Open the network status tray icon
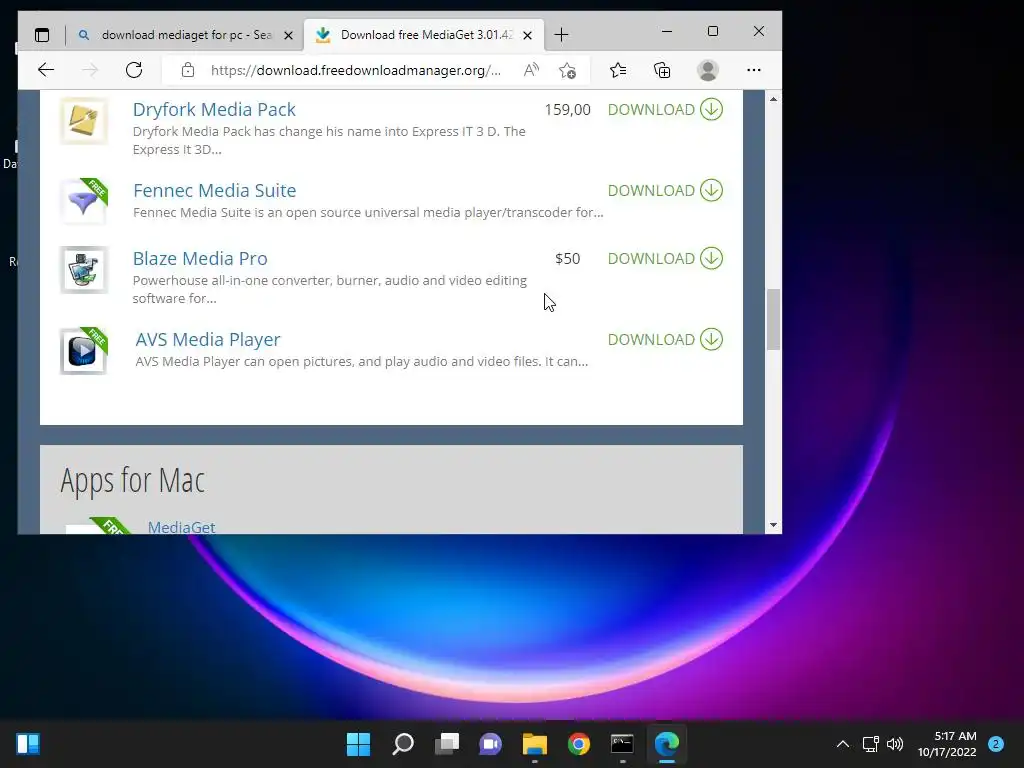 (871, 744)
